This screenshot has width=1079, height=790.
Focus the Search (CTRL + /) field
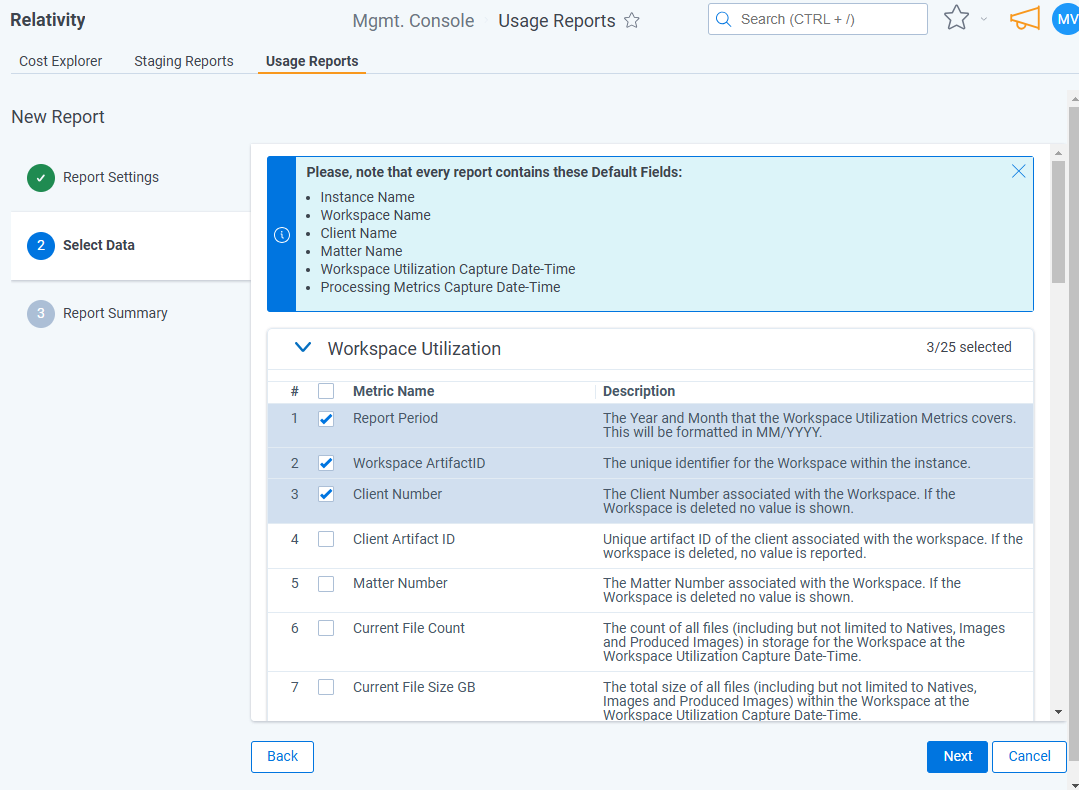[x=818, y=19]
